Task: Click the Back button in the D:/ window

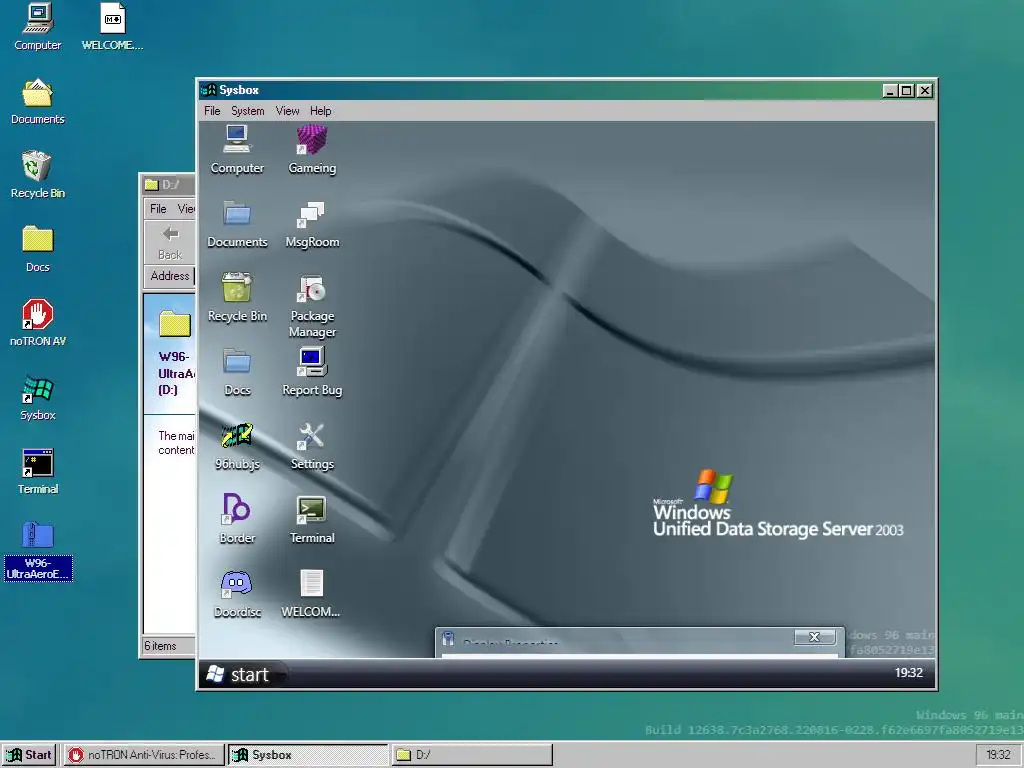Action: point(170,242)
